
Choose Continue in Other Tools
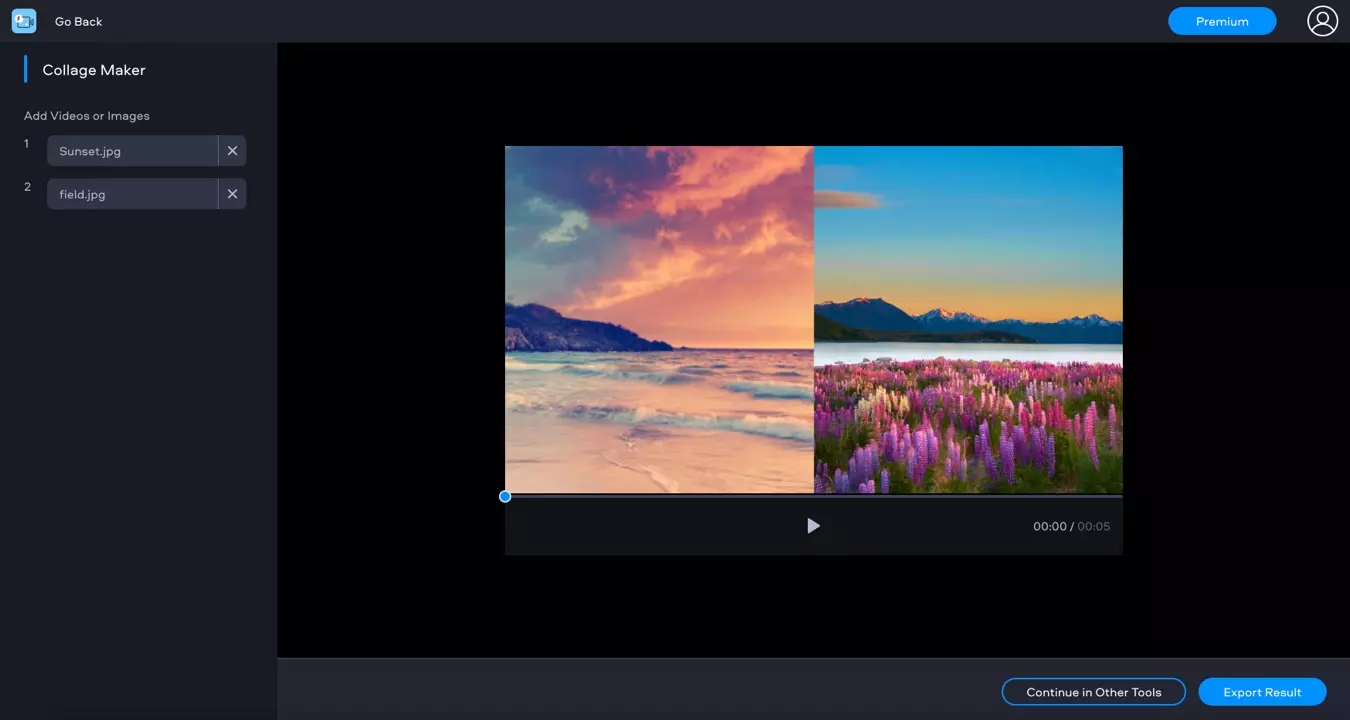click(x=1093, y=692)
